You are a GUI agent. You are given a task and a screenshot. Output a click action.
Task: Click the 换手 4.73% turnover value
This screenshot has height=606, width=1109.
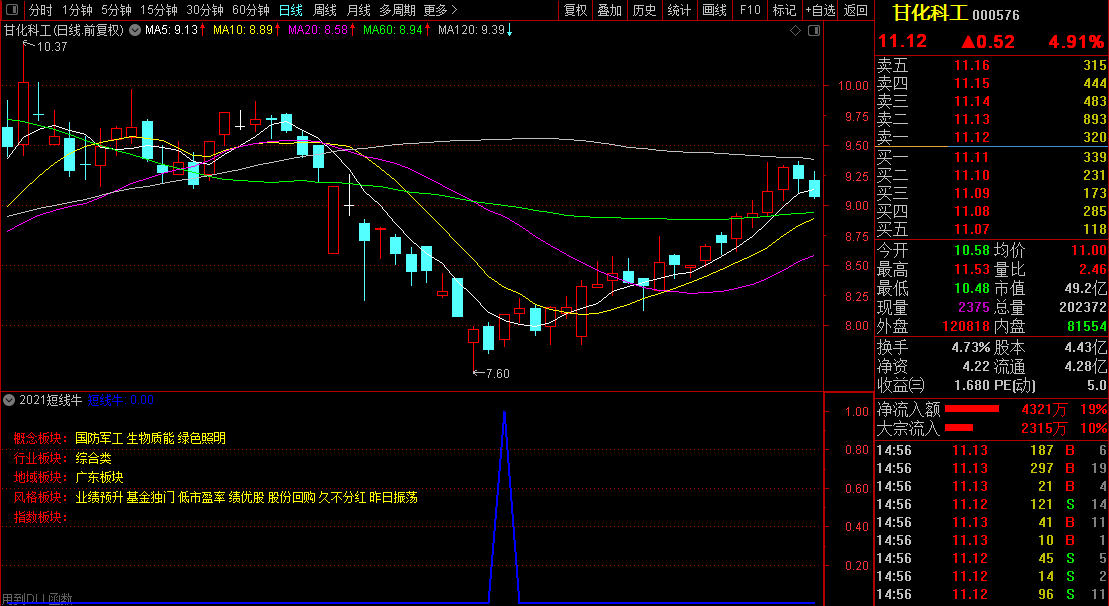(x=971, y=347)
